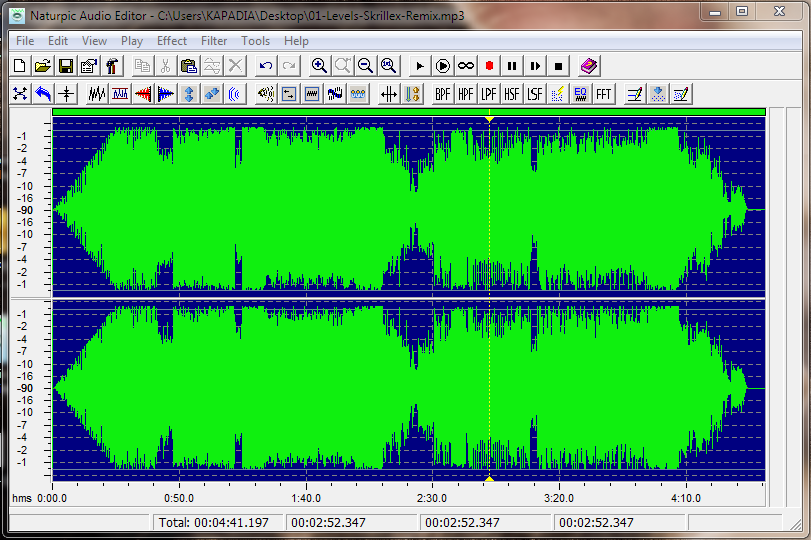Pause playback with the pause button
The width and height of the screenshot is (811, 540).
(x=512, y=66)
